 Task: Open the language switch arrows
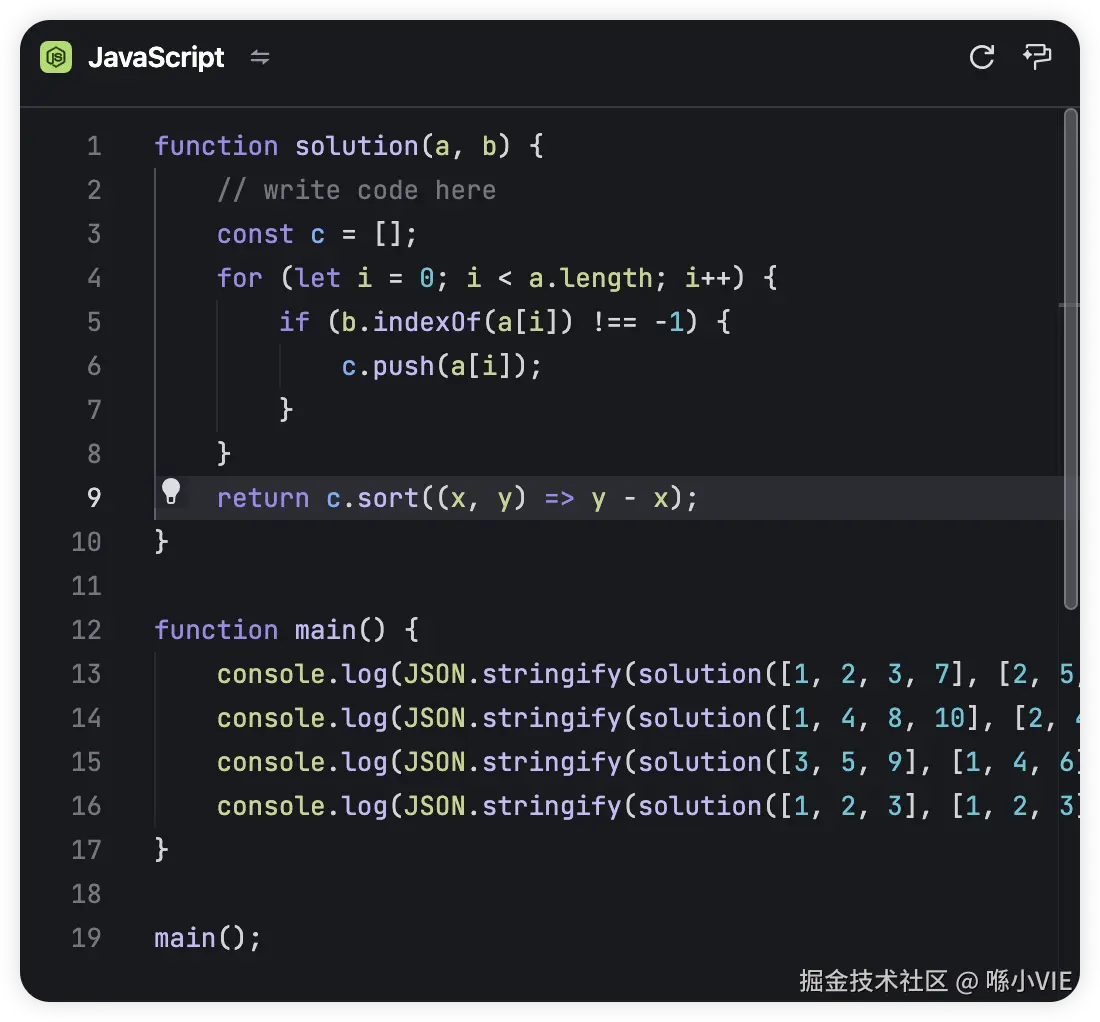(260, 57)
